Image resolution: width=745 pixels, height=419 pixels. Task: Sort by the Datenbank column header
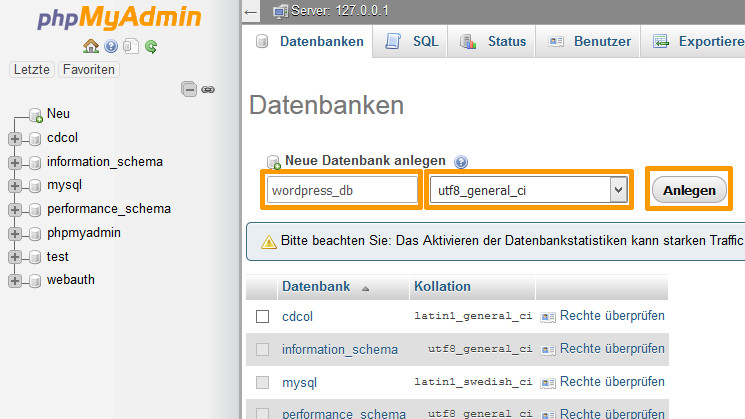pos(316,286)
